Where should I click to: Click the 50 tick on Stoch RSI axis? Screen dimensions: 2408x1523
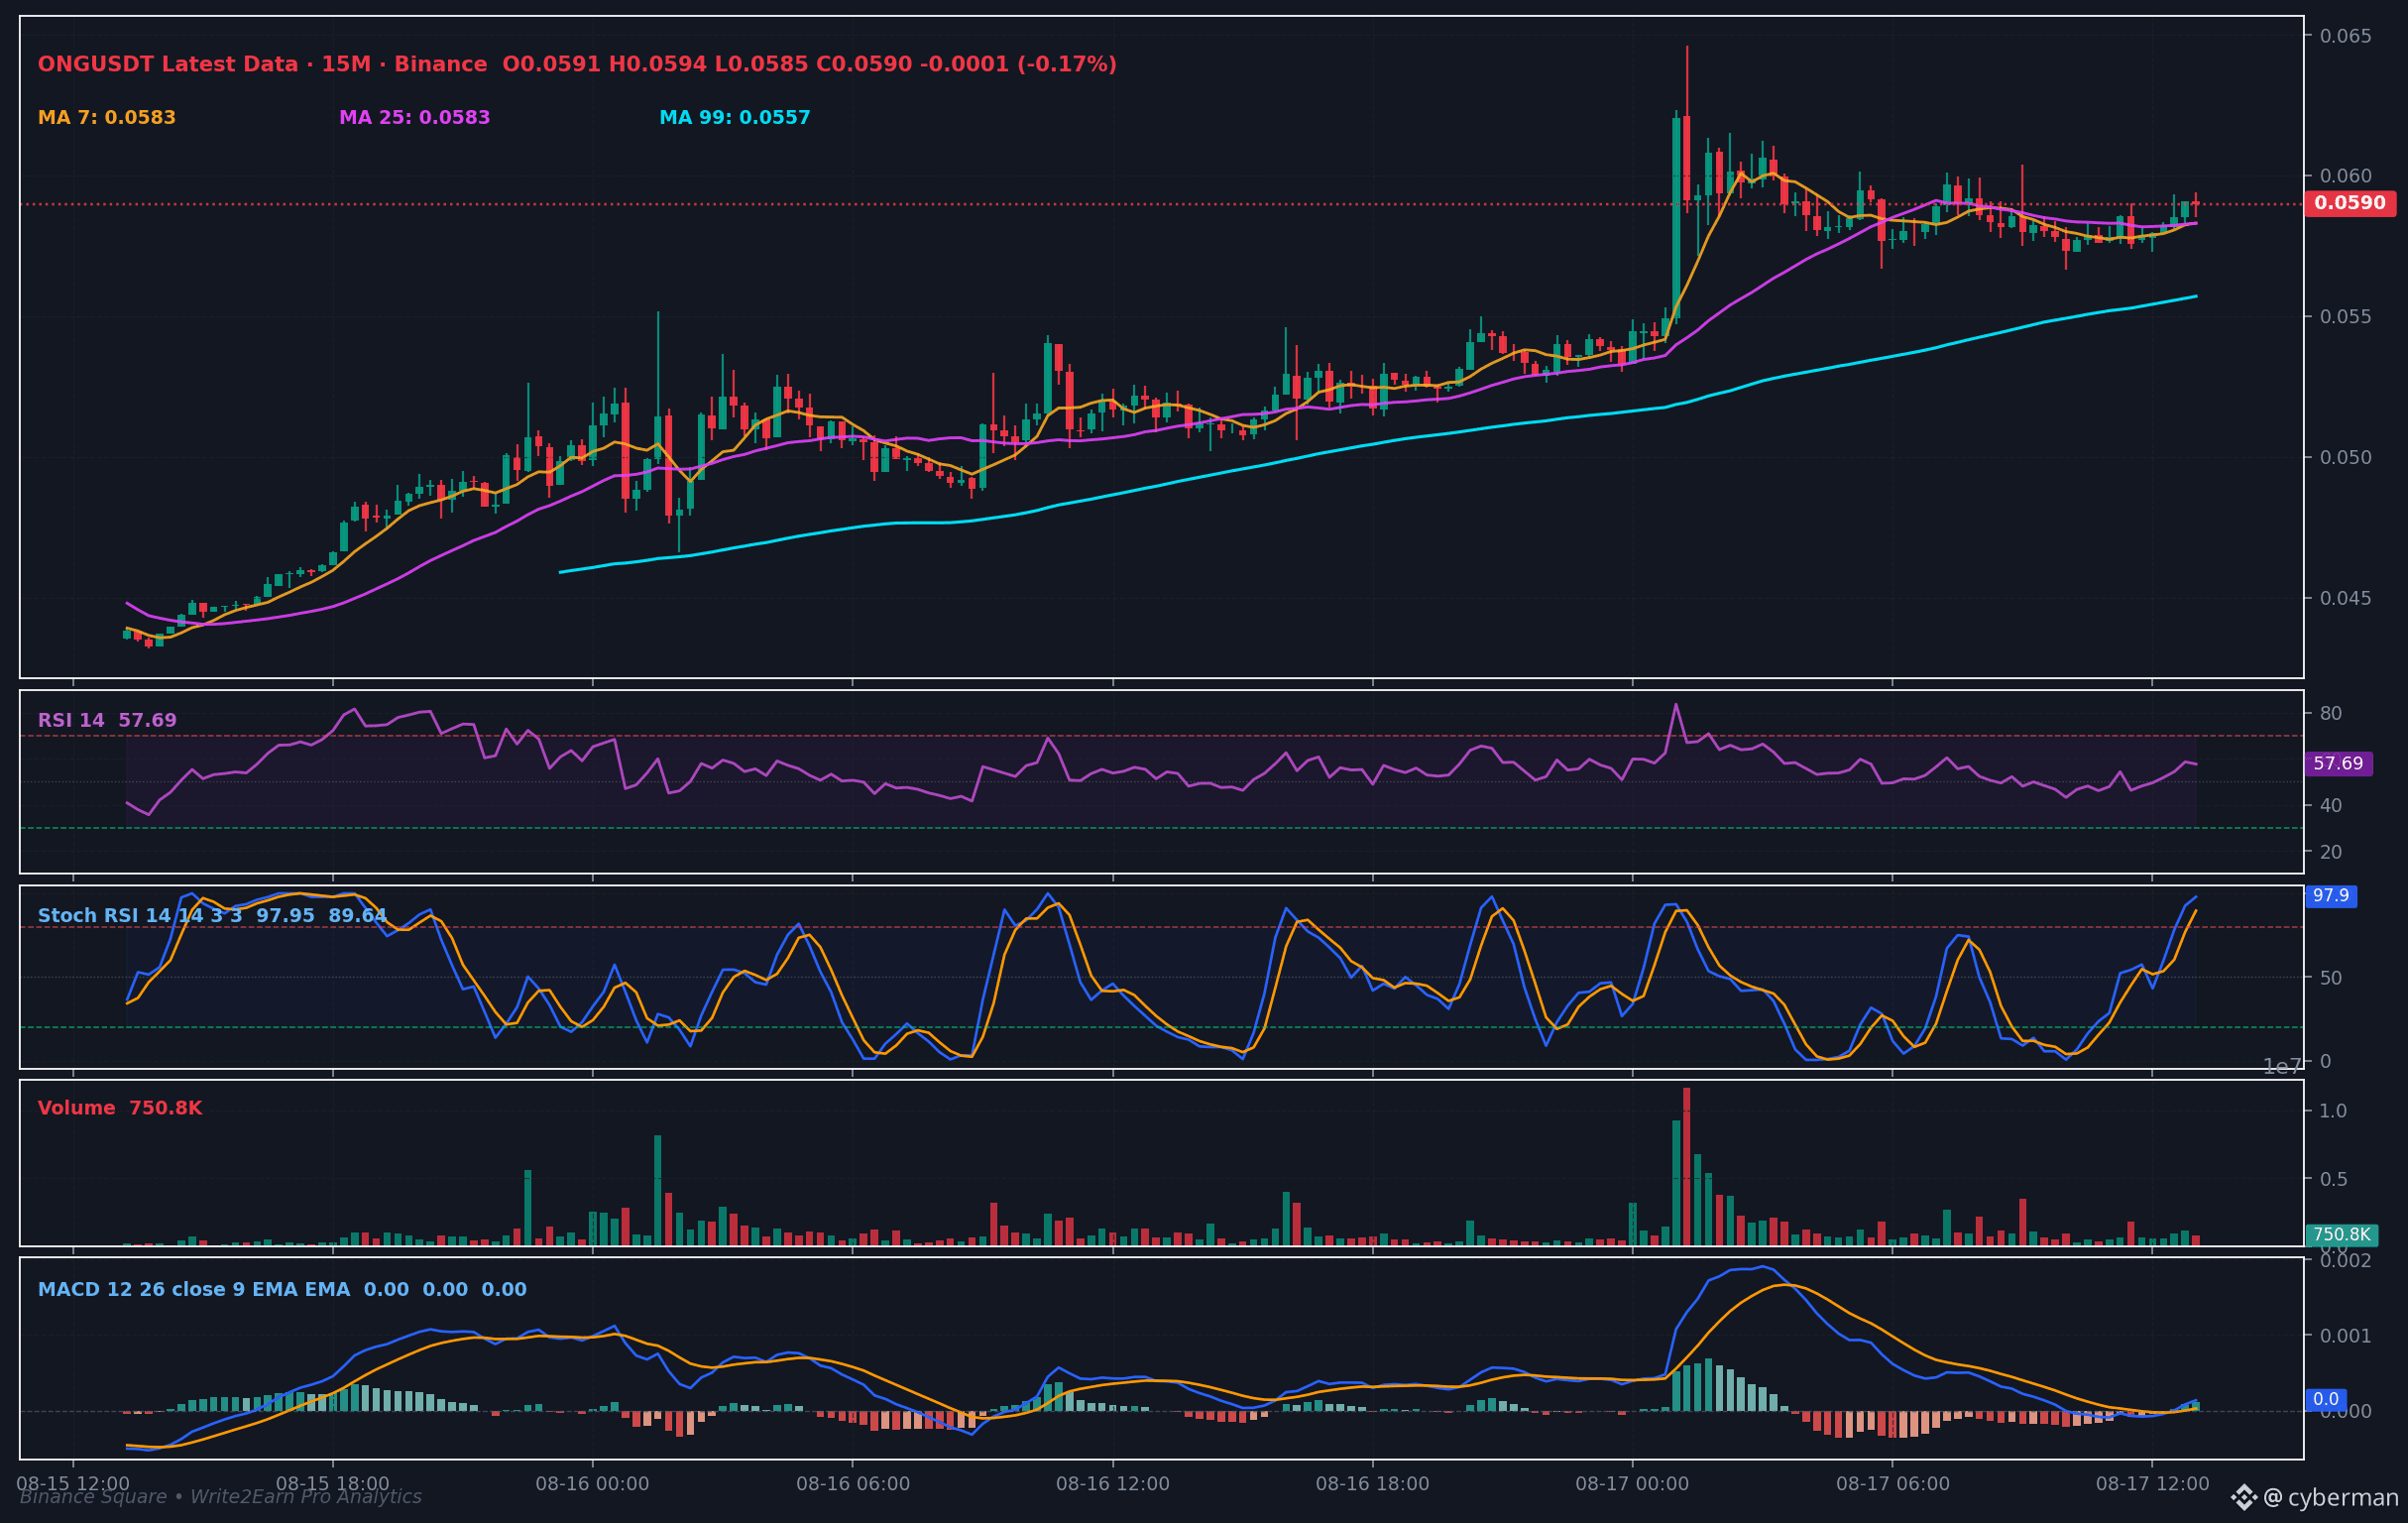[x=2331, y=977]
